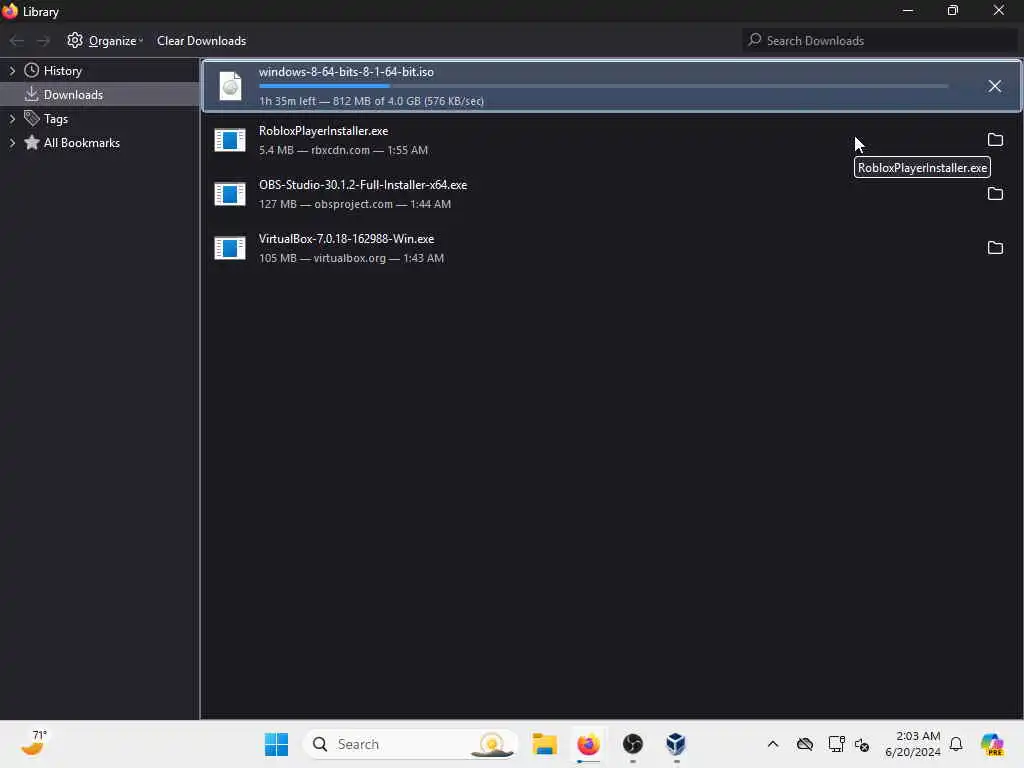The height and width of the screenshot is (768, 1024).
Task: Open the Windows Start menu
Action: click(276, 744)
